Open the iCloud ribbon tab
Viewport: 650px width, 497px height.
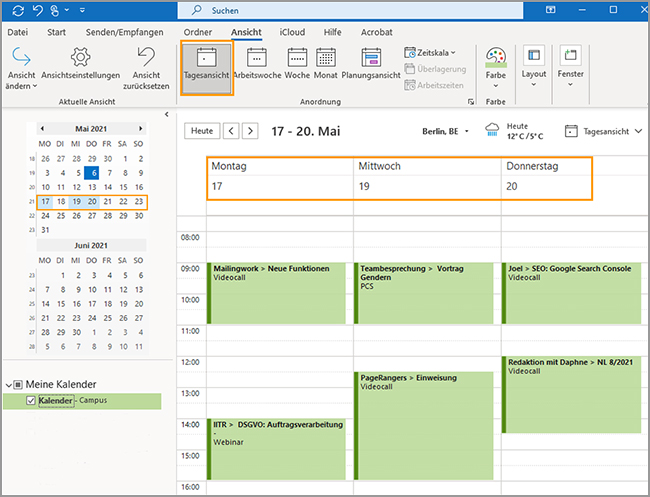click(x=292, y=32)
